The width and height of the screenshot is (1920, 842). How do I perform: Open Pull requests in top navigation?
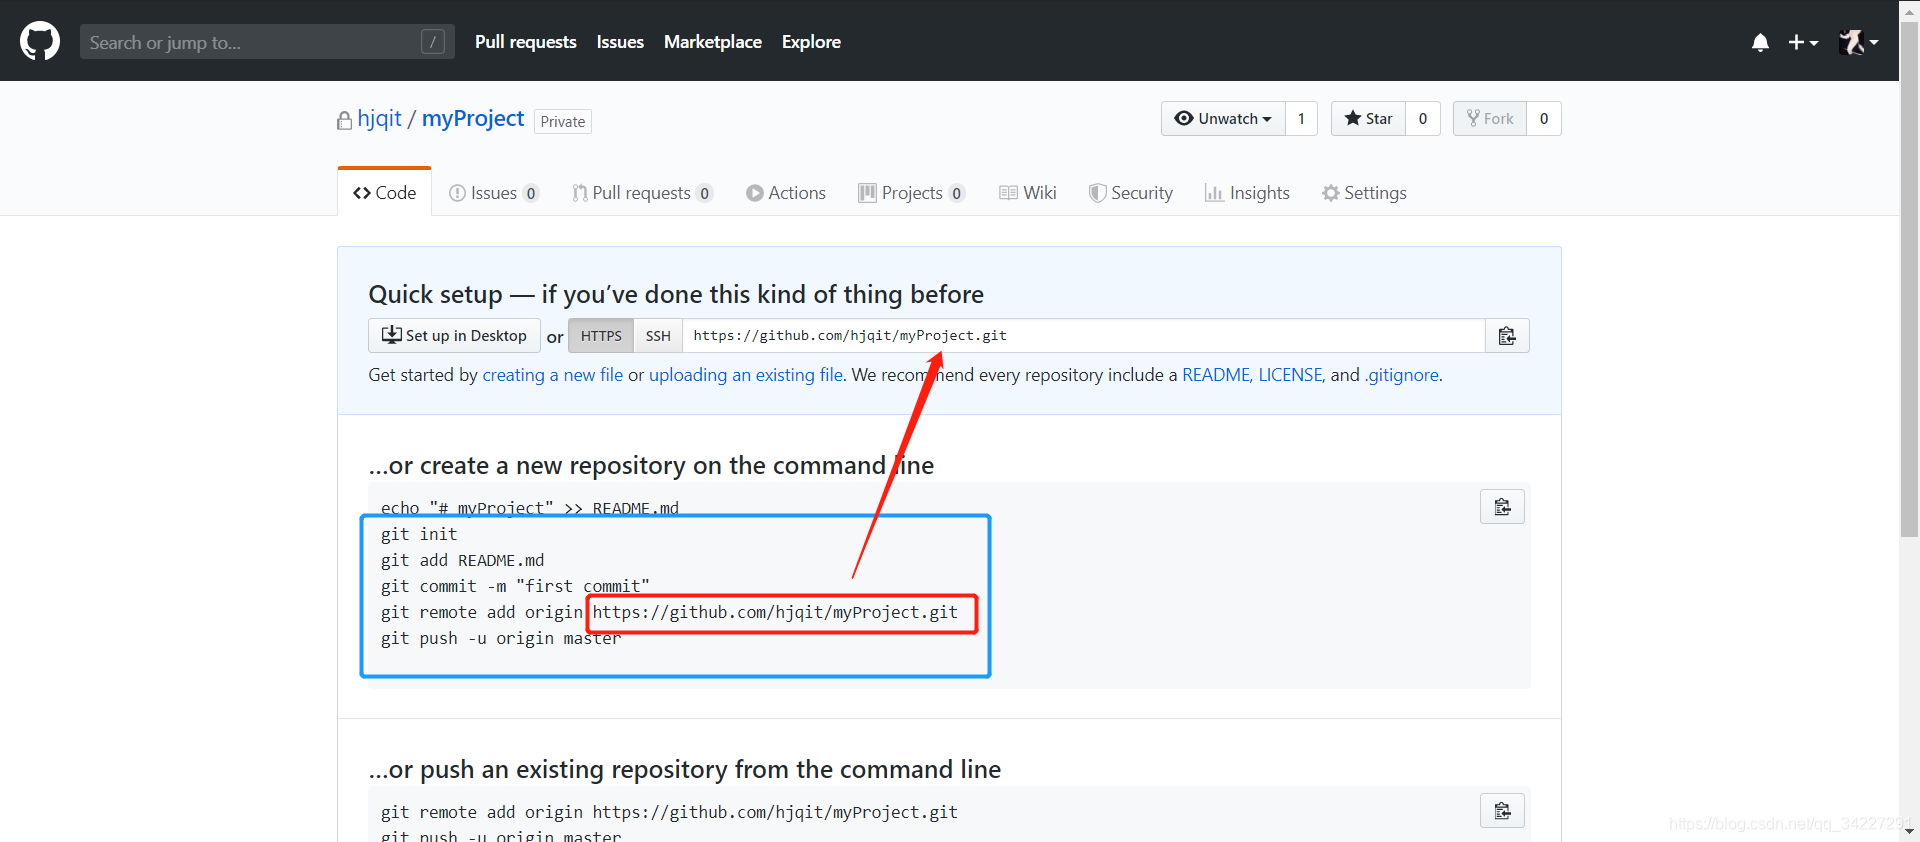(x=525, y=42)
